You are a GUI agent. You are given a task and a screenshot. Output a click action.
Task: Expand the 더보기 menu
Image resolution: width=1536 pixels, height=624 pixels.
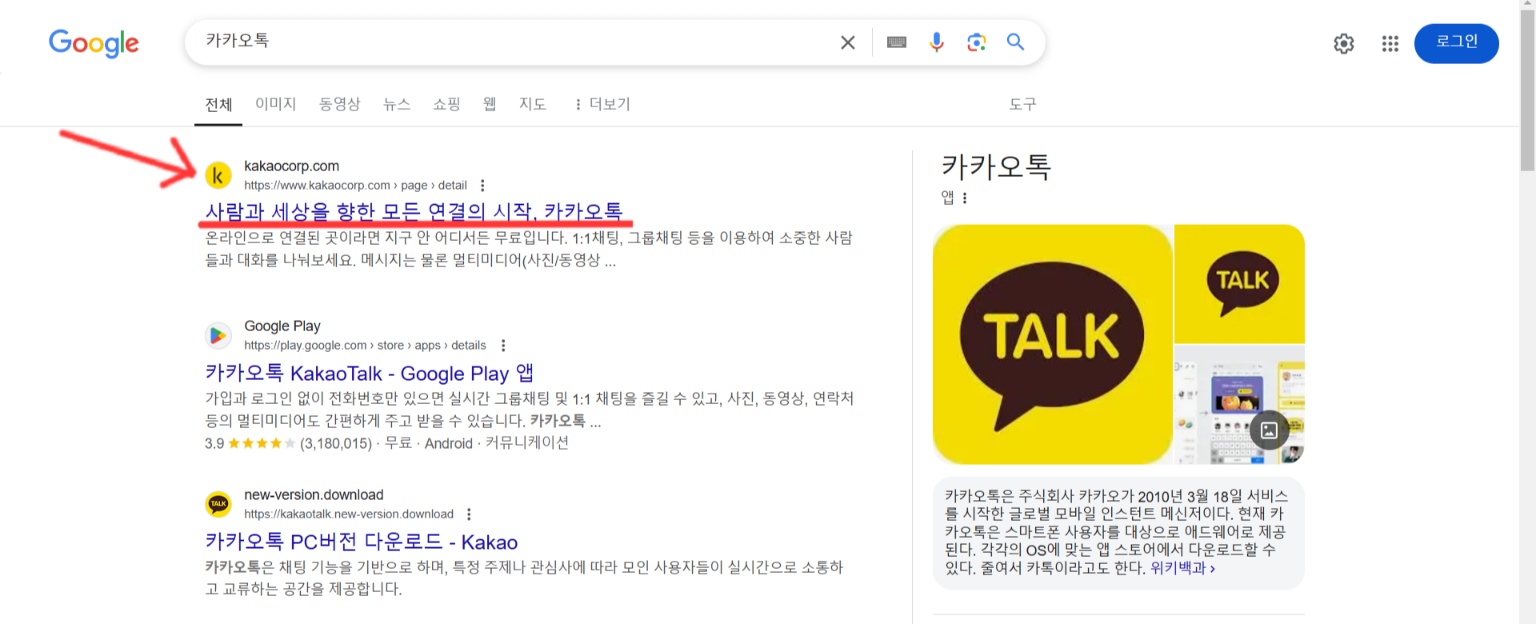[601, 104]
